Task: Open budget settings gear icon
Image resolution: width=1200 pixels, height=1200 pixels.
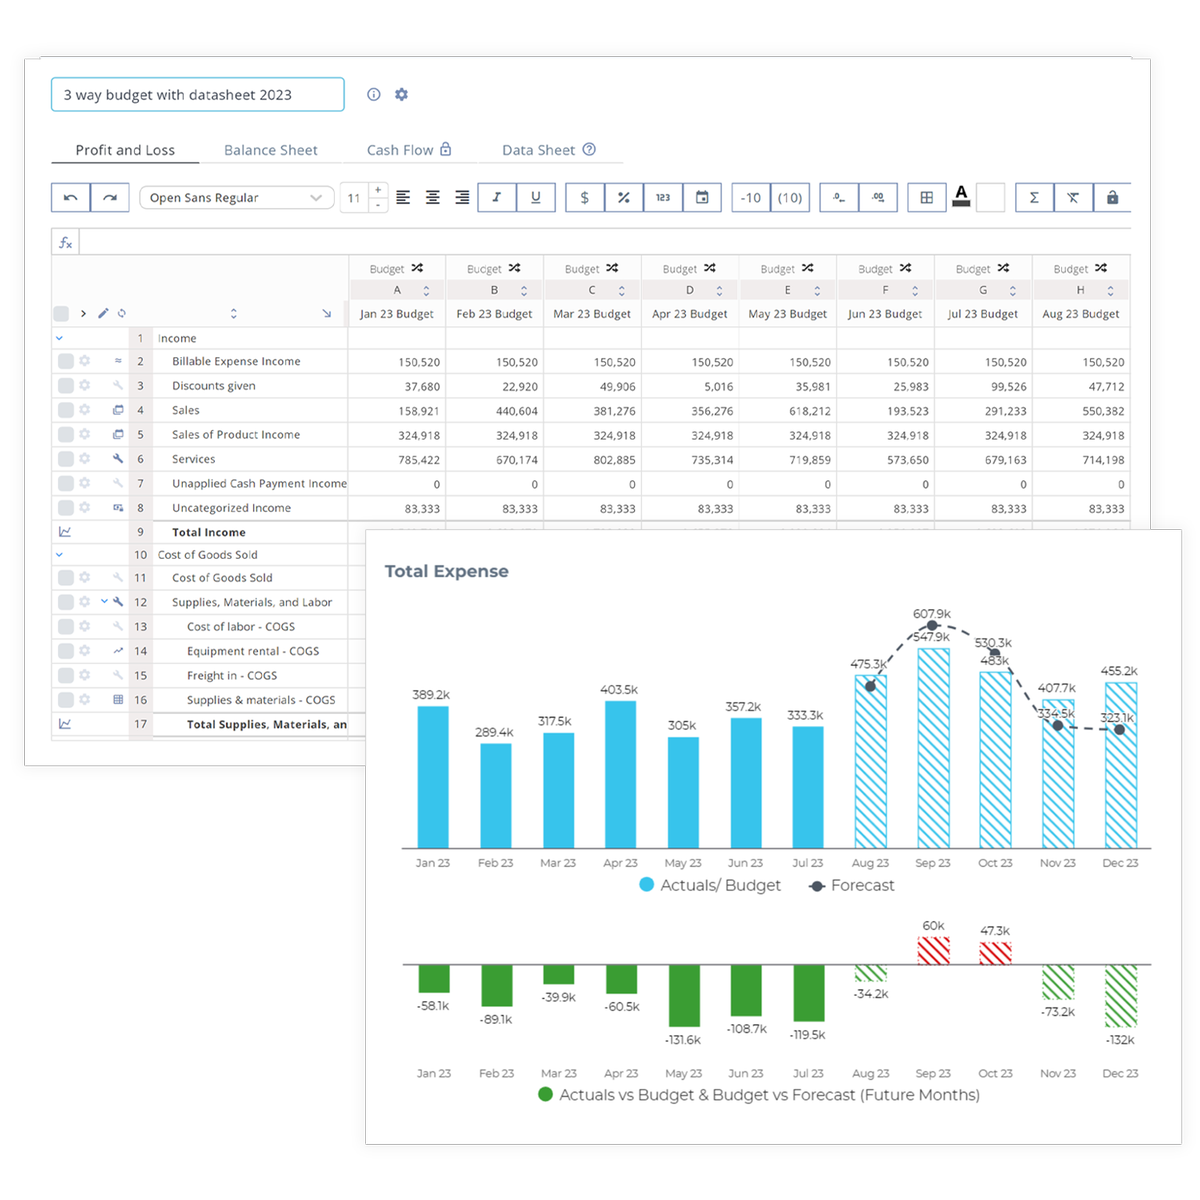Action: [x=401, y=94]
